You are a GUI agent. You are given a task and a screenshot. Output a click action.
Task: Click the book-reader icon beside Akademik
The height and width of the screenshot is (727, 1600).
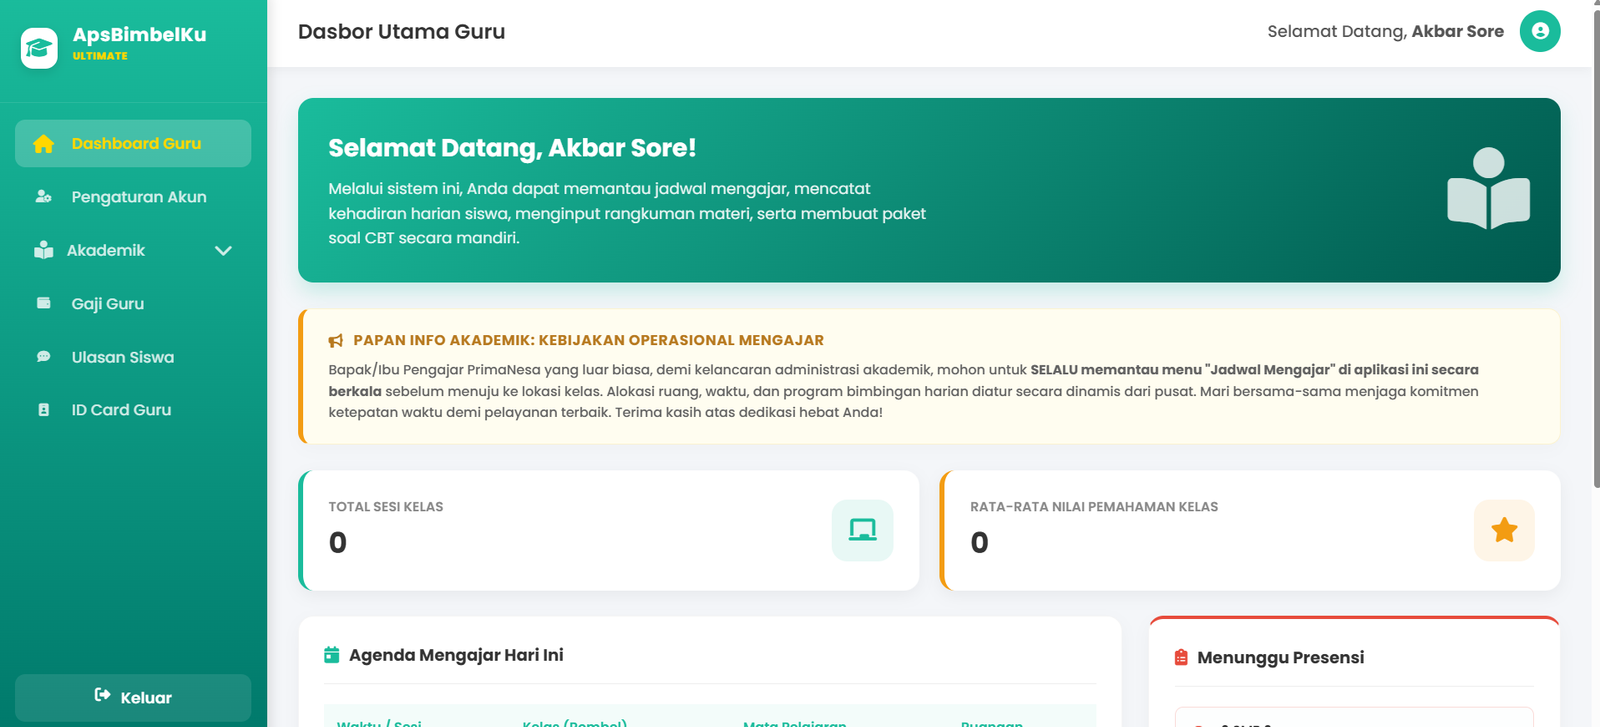[x=43, y=250]
